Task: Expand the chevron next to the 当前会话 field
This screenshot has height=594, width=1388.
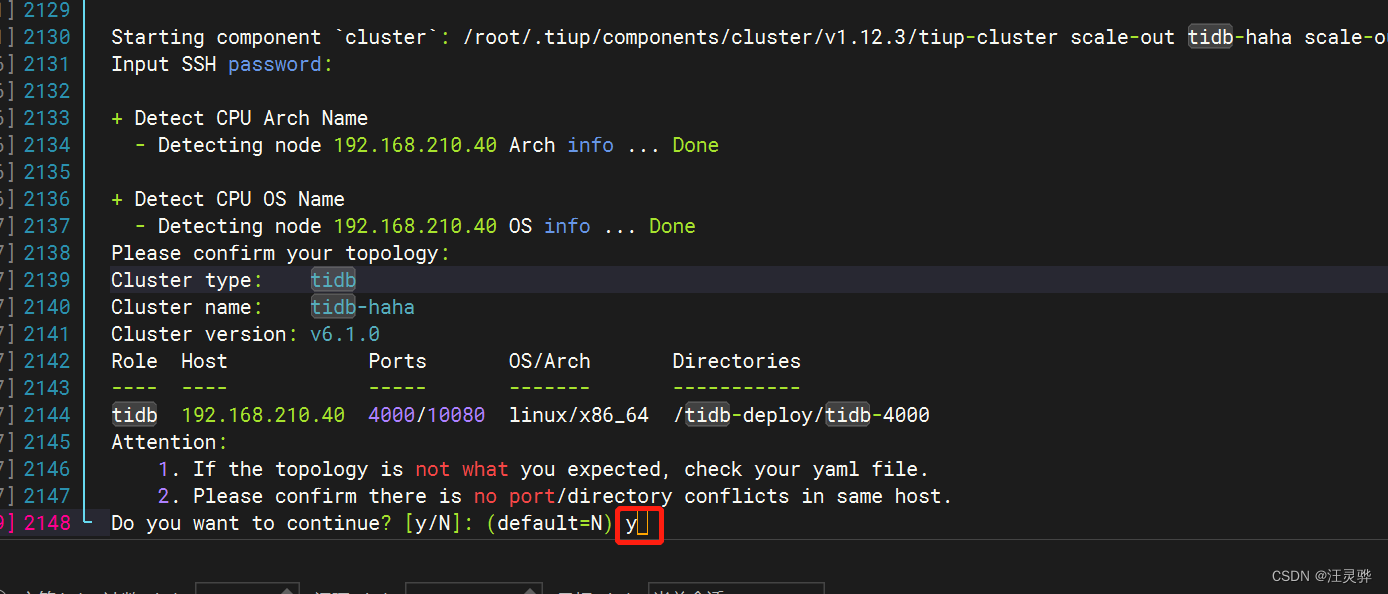Action: (815, 588)
